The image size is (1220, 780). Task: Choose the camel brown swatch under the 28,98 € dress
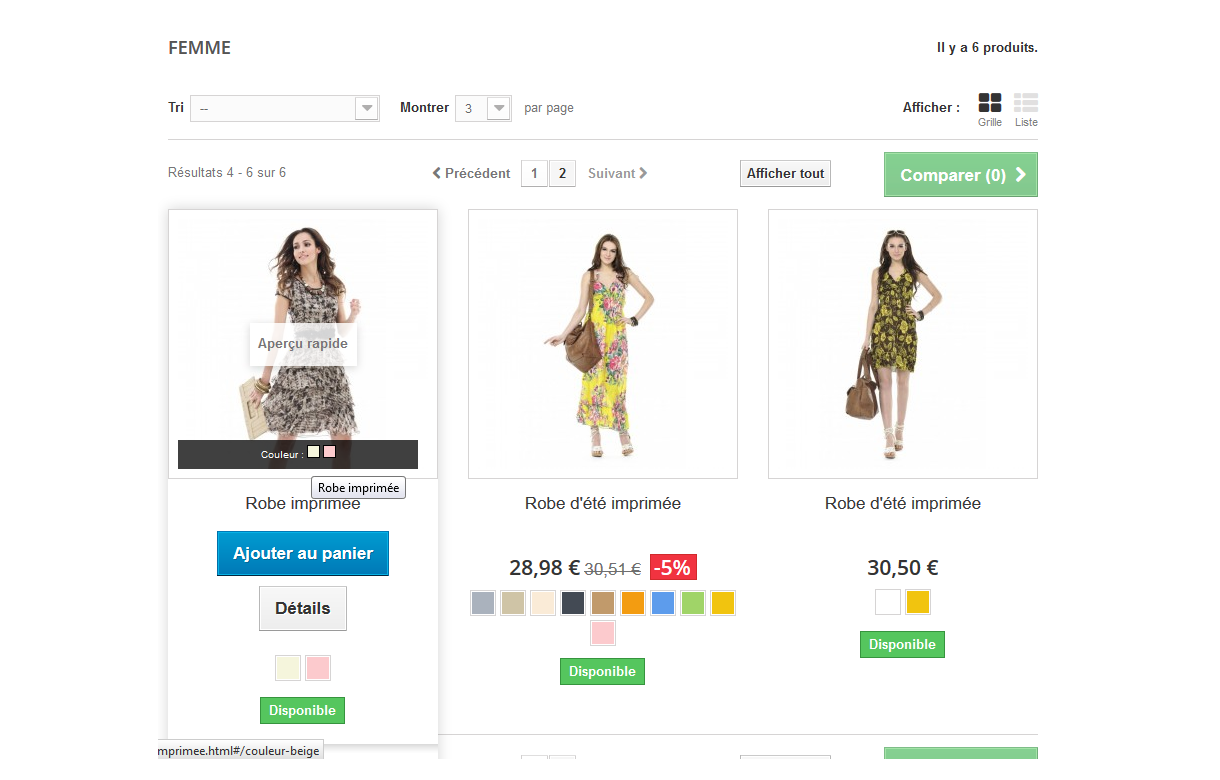(x=603, y=603)
